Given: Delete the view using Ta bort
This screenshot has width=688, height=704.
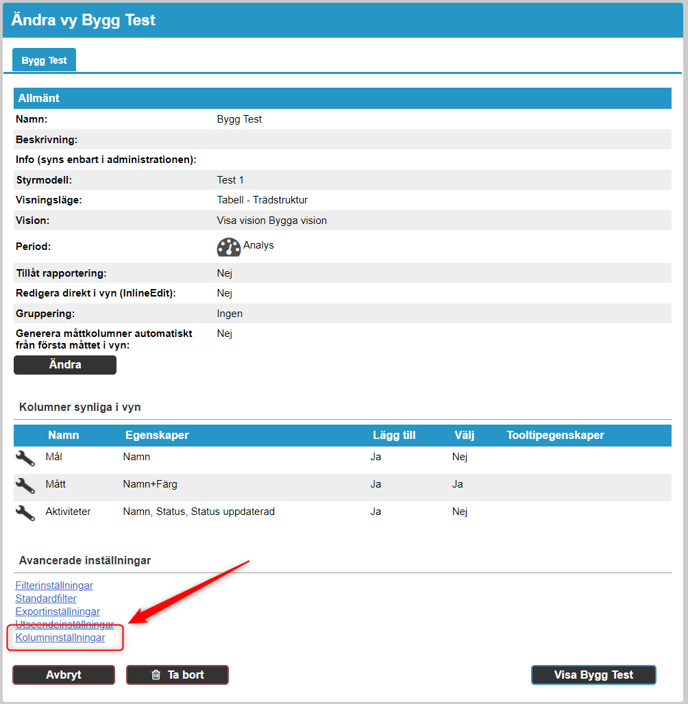Looking at the screenshot, I should [177, 675].
